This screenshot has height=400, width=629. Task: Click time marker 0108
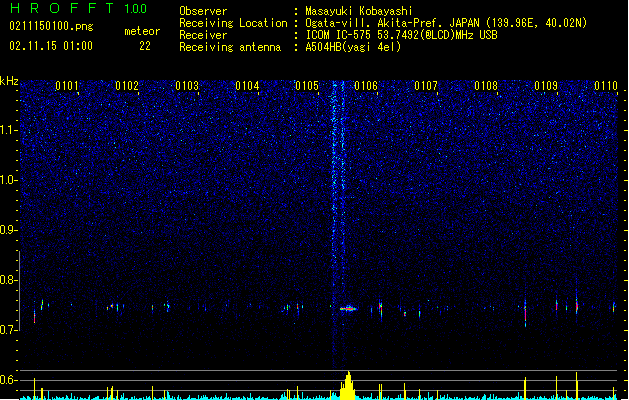(486, 86)
